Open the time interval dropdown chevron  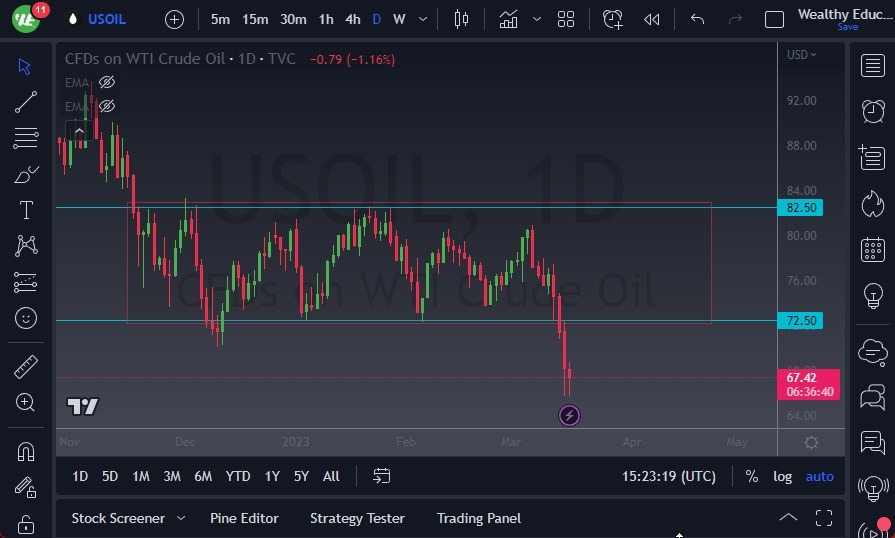pos(424,19)
